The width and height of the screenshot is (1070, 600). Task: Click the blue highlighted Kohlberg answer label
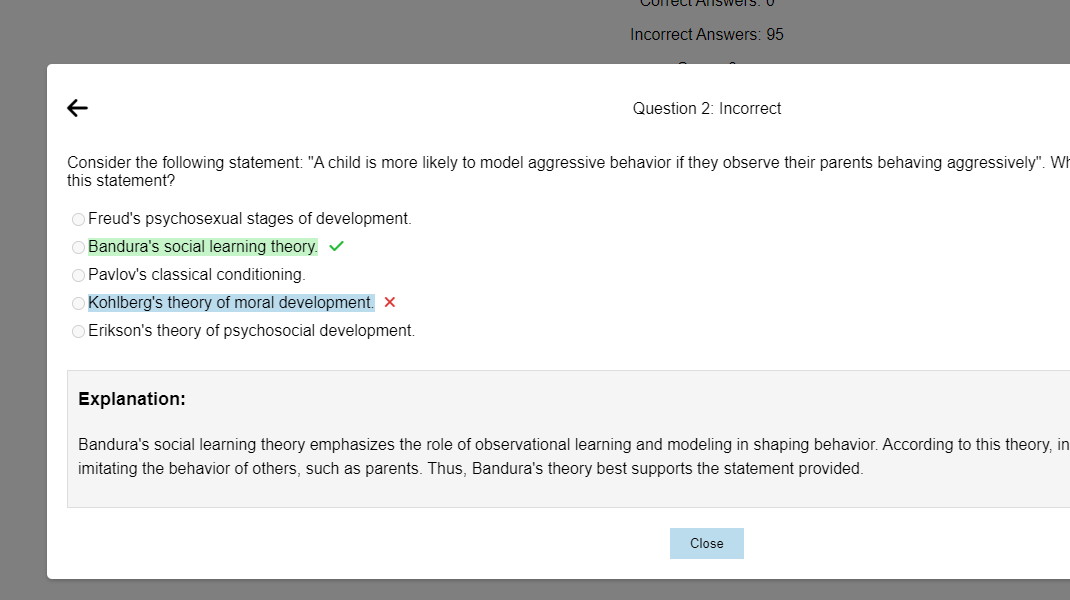[231, 302]
